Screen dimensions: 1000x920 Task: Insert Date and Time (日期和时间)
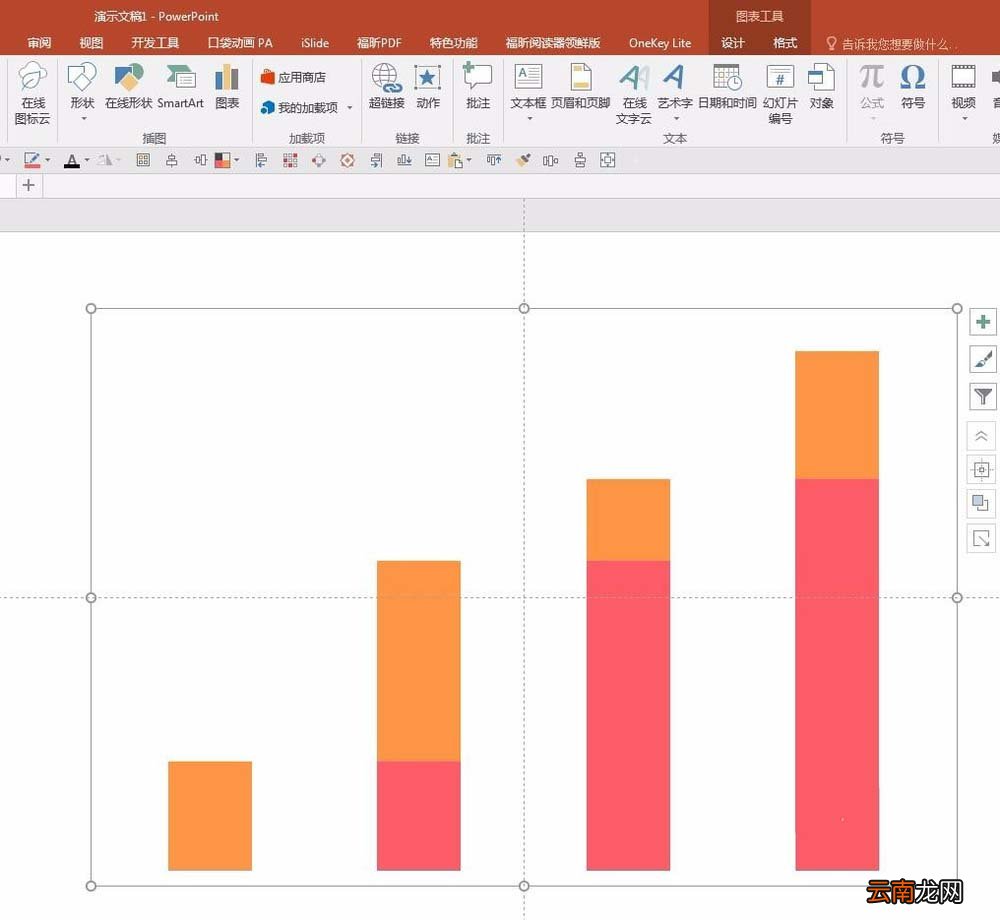pyautogui.click(x=727, y=85)
